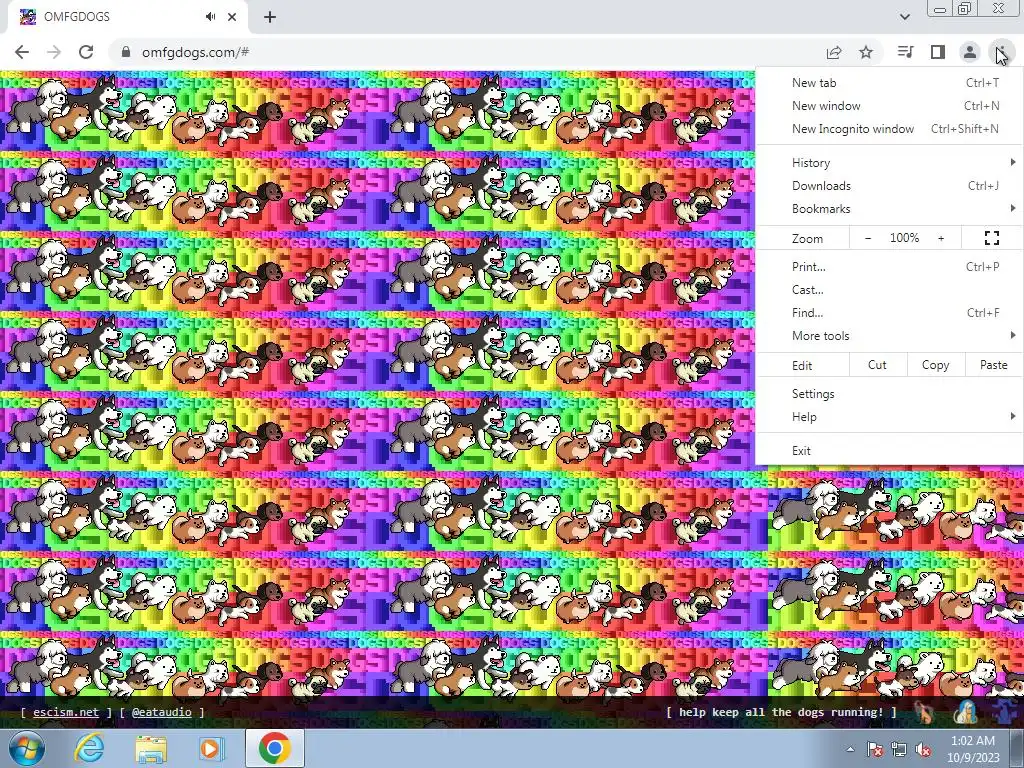The height and width of the screenshot is (768, 1024).
Task: Increase zoom with plus button
Action: 941,238
